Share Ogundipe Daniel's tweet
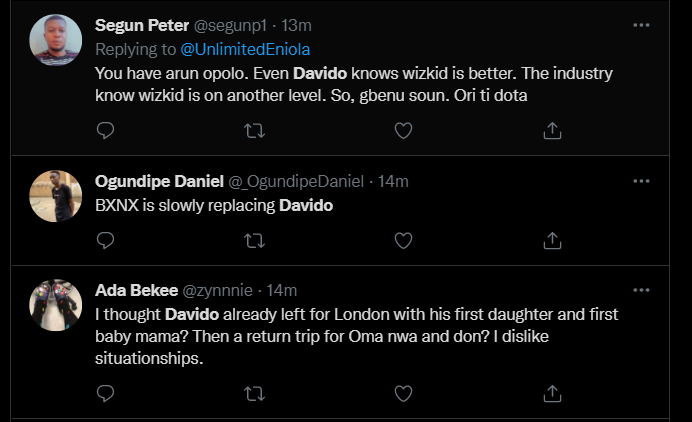The height and width of the screenshot is (422, 692). [x=551, y=240]
